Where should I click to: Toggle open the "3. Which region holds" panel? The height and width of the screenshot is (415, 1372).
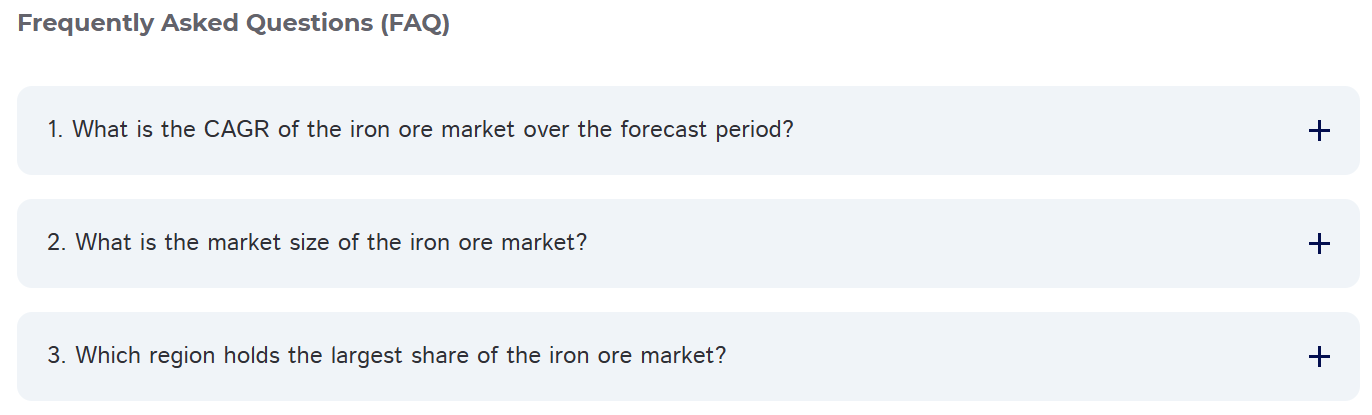[x=688, y=356]
